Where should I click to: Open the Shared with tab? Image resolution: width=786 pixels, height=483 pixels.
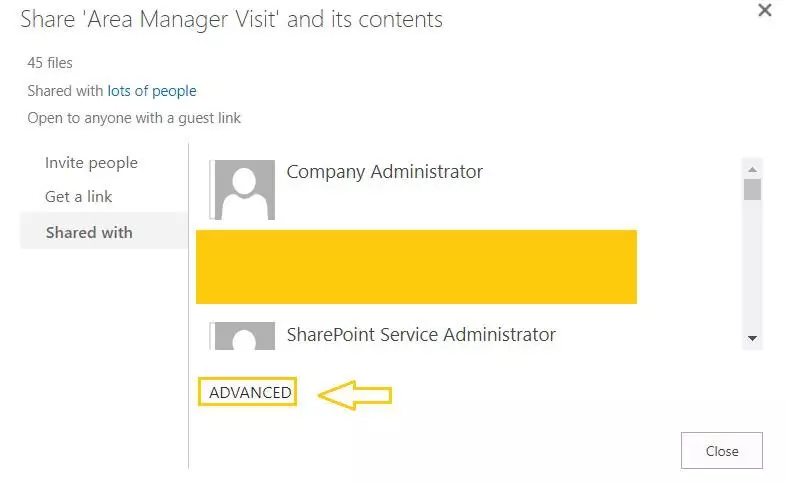point(89,232)
